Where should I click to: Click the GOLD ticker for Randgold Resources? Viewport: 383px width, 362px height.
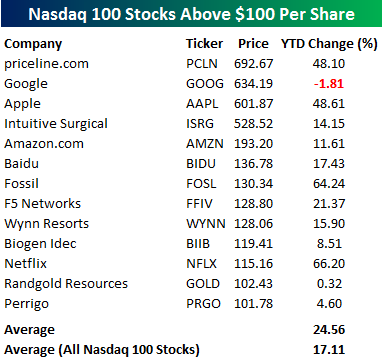[x=203, y=284]
